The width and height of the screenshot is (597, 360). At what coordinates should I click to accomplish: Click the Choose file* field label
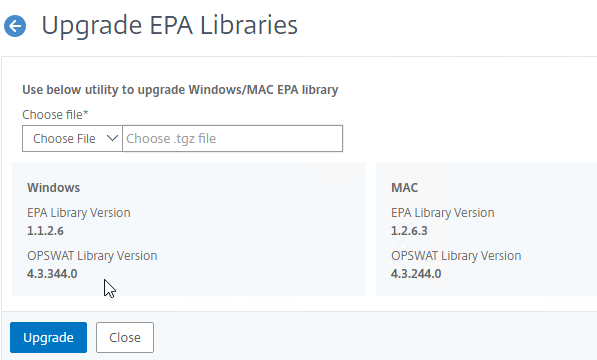(x=55, y=115)
